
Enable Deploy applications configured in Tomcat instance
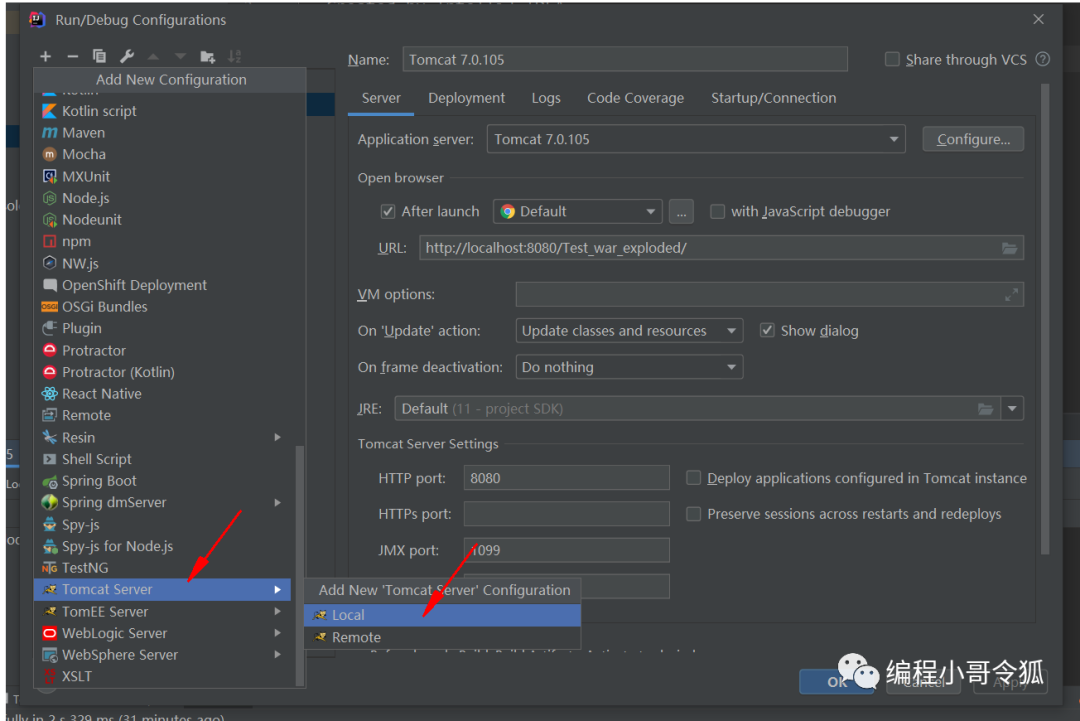(x=694, y=478)
